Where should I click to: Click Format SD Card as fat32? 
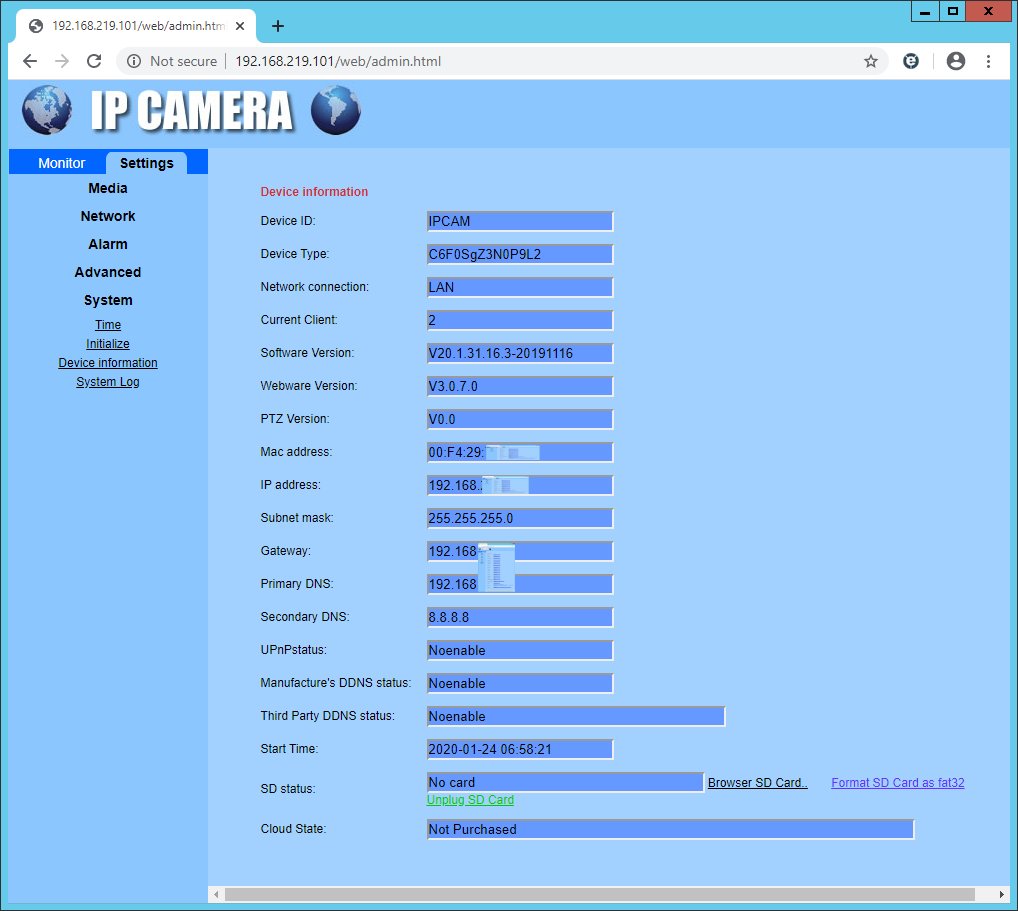(x=897, y=783)
